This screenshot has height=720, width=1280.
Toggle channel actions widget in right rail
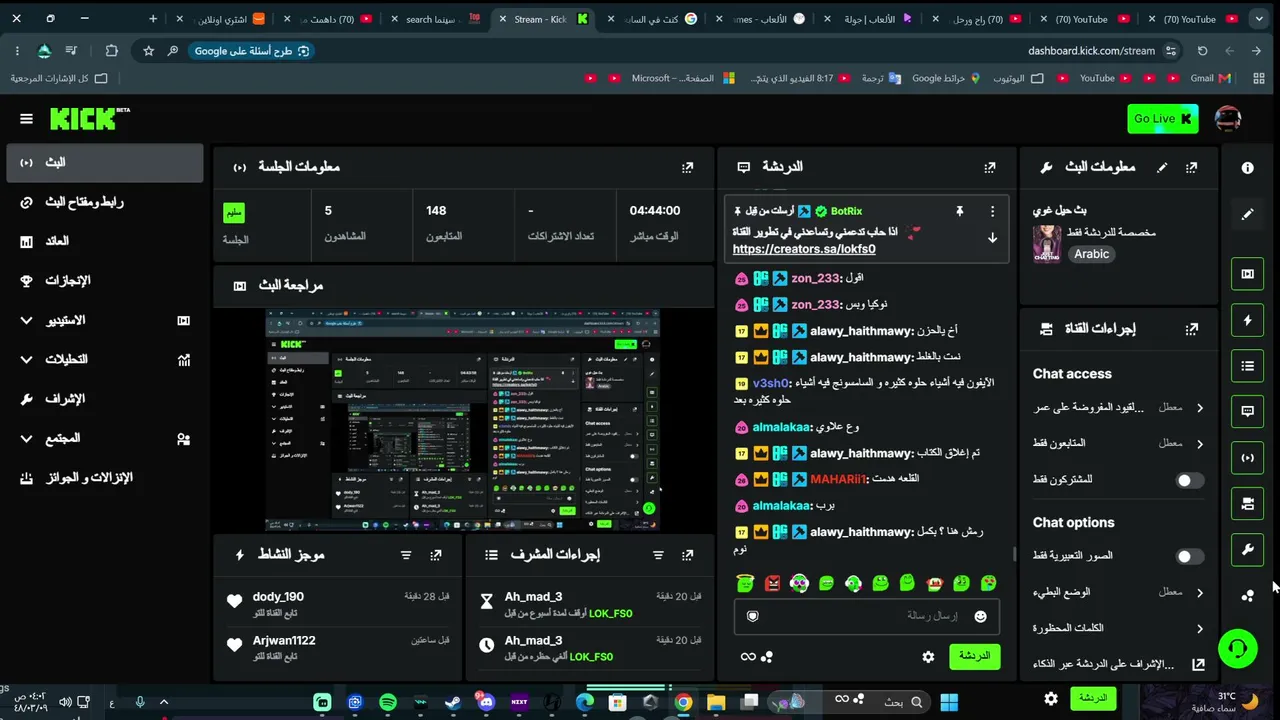[x=1247, y=504]
